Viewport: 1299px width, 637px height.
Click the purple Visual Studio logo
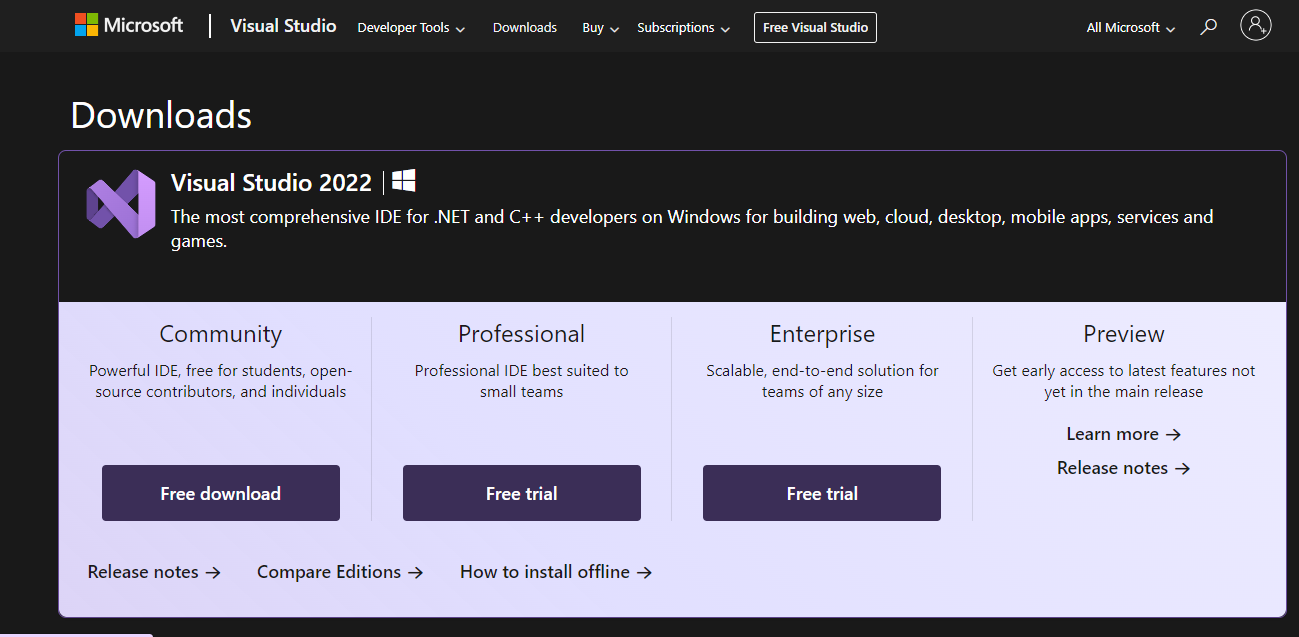[121, 204]
